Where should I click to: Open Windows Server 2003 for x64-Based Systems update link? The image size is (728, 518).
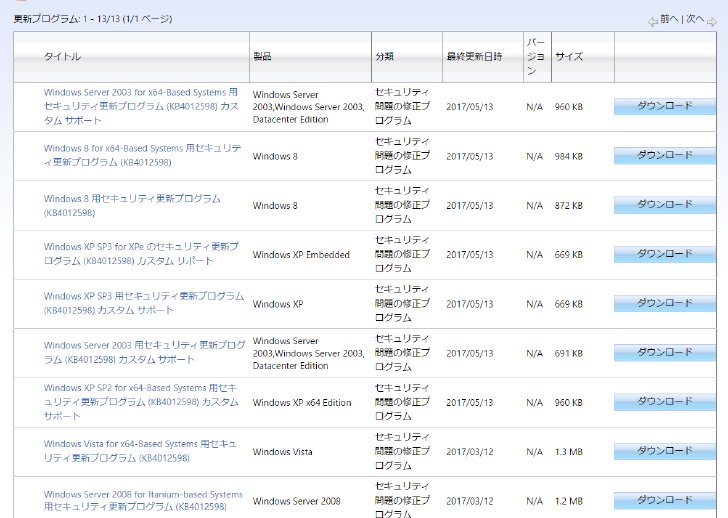pyautogui.click(x=141, y=106)
